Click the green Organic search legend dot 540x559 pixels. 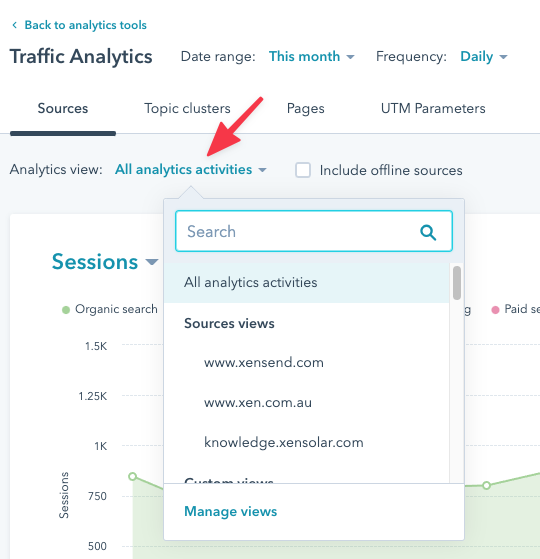pyautogui.click(x=66, y=310)
